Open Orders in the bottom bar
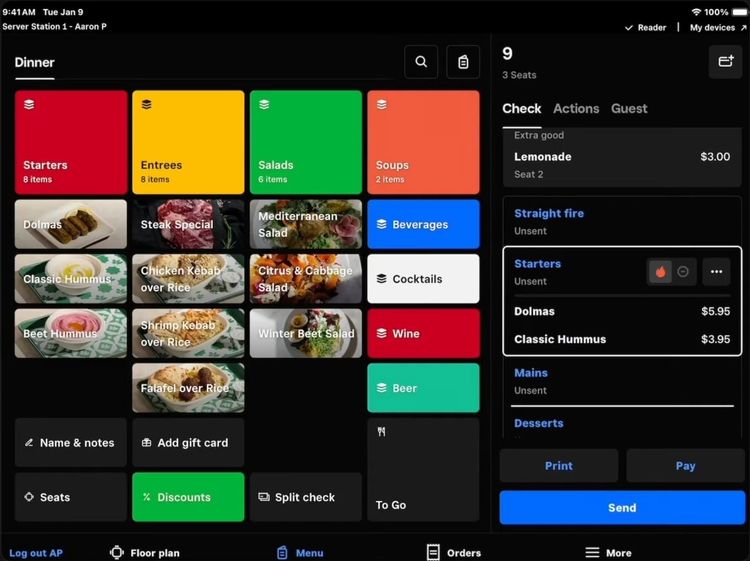Screen dimensions: 750x561 click(453, 553)
